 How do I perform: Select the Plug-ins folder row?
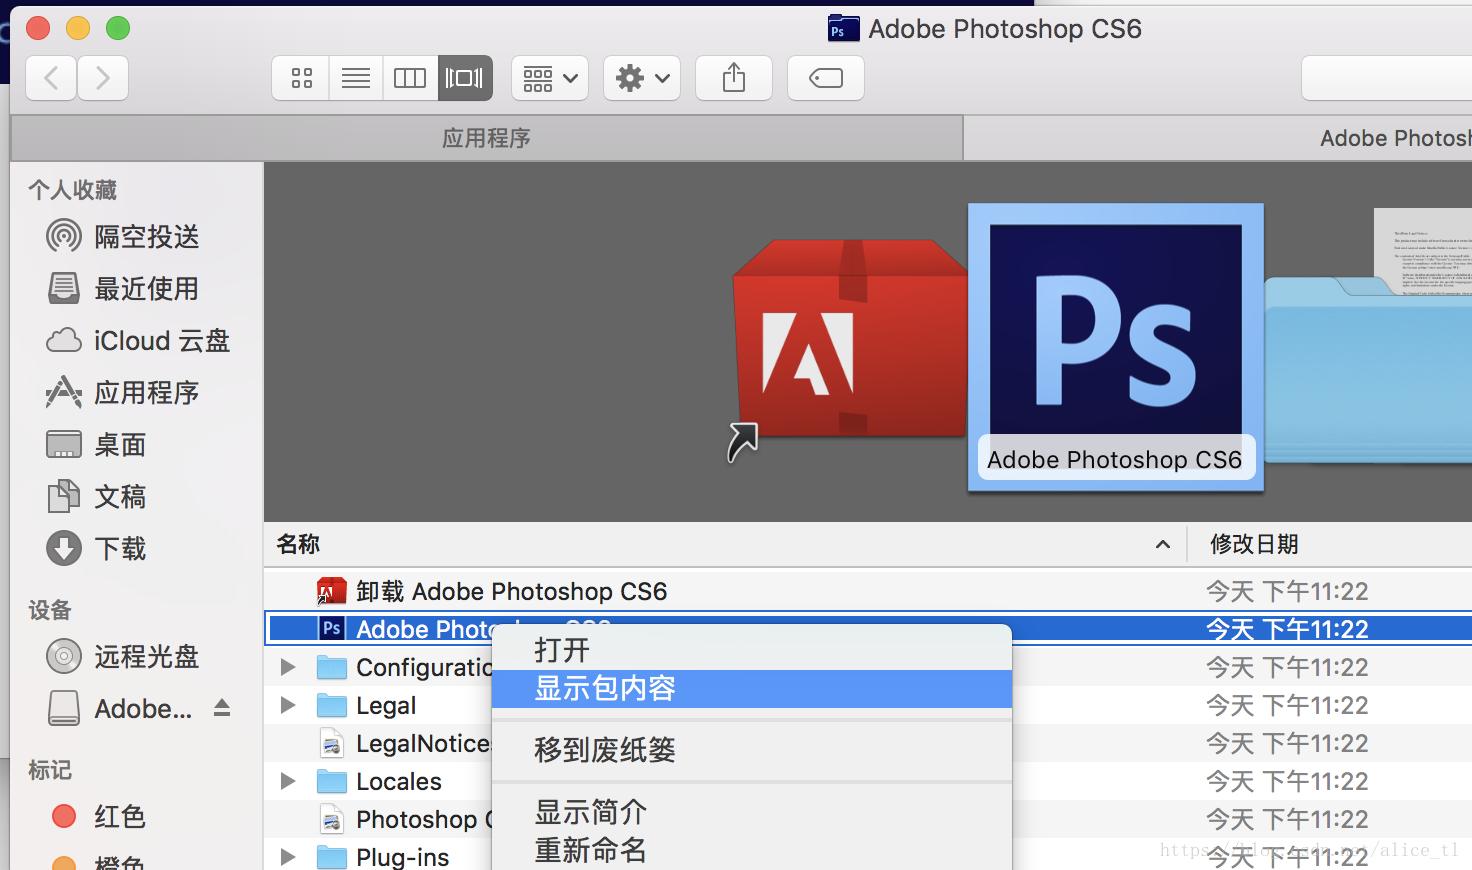(x=868, y=855)
